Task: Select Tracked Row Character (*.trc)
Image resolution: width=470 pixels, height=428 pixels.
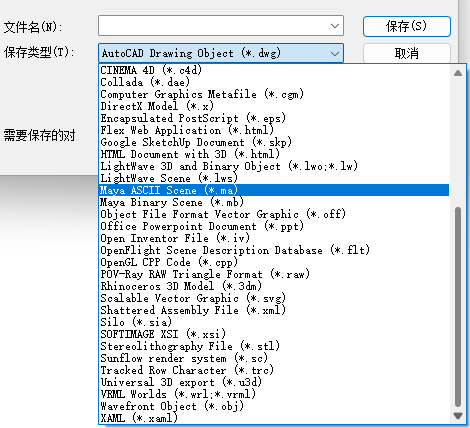Action: click(274, 370)
